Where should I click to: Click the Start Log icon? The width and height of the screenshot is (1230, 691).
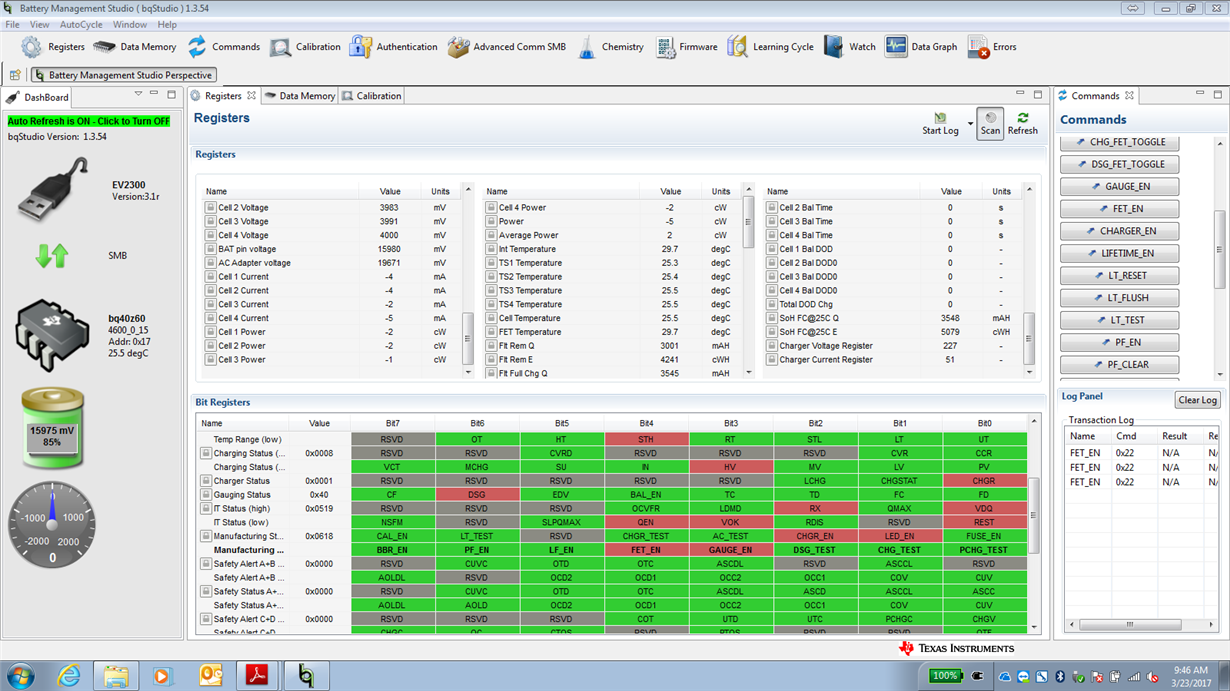pos(940,118)
